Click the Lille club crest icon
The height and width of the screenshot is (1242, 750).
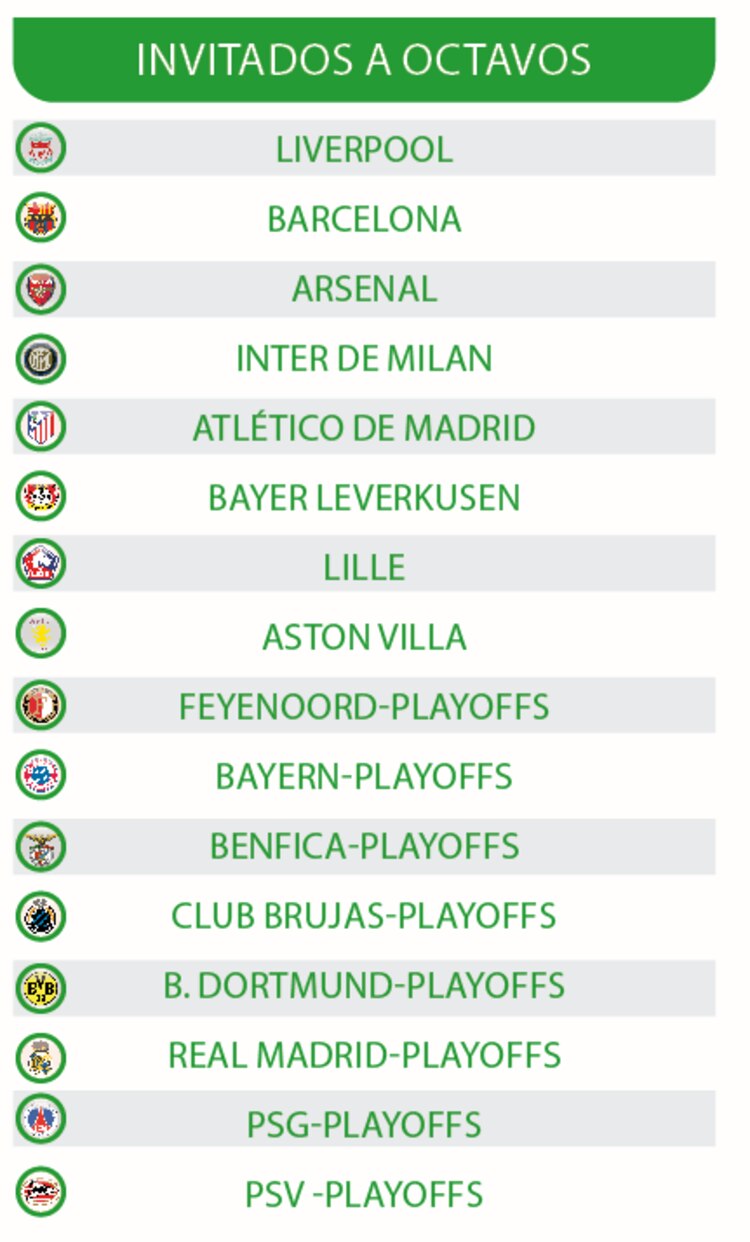(41, 565)
